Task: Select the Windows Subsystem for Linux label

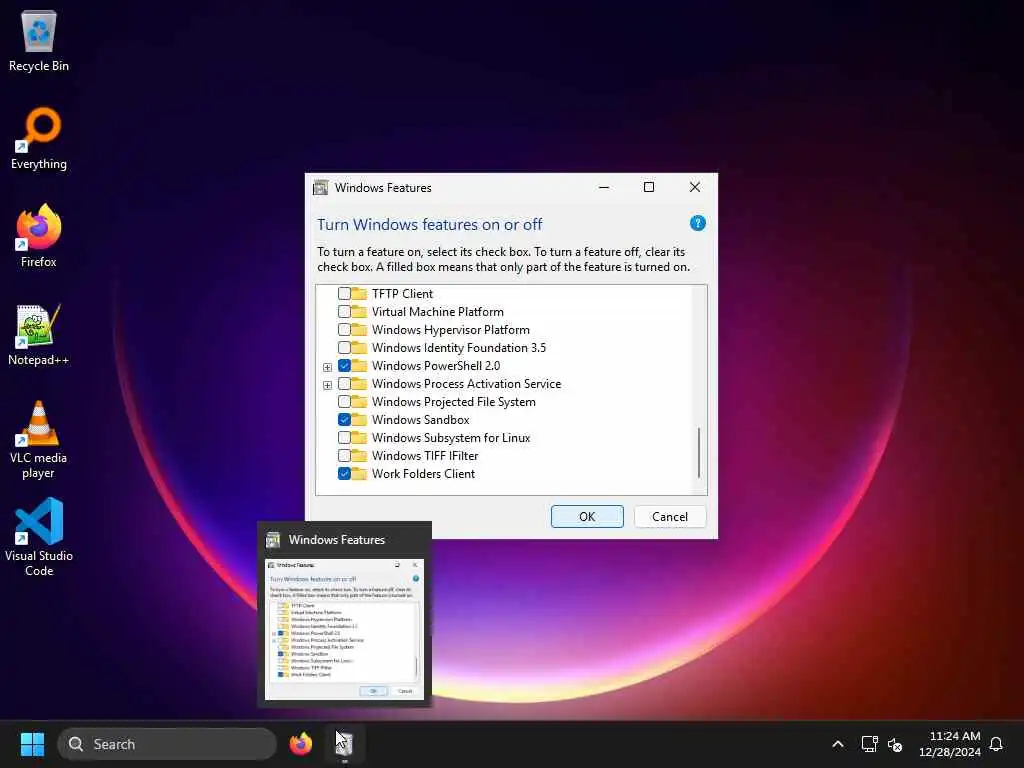Action: pyautogui.click(x=451, y=438)
